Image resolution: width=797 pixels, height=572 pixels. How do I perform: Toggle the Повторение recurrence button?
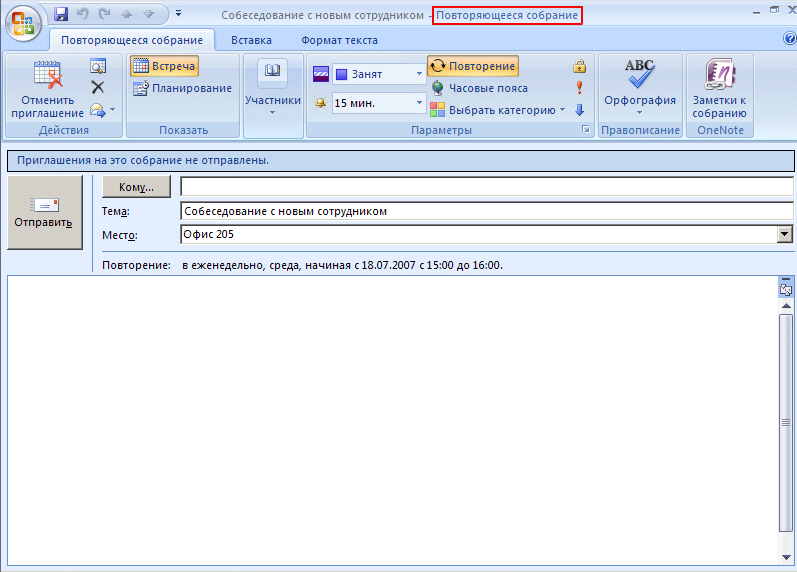473,66
